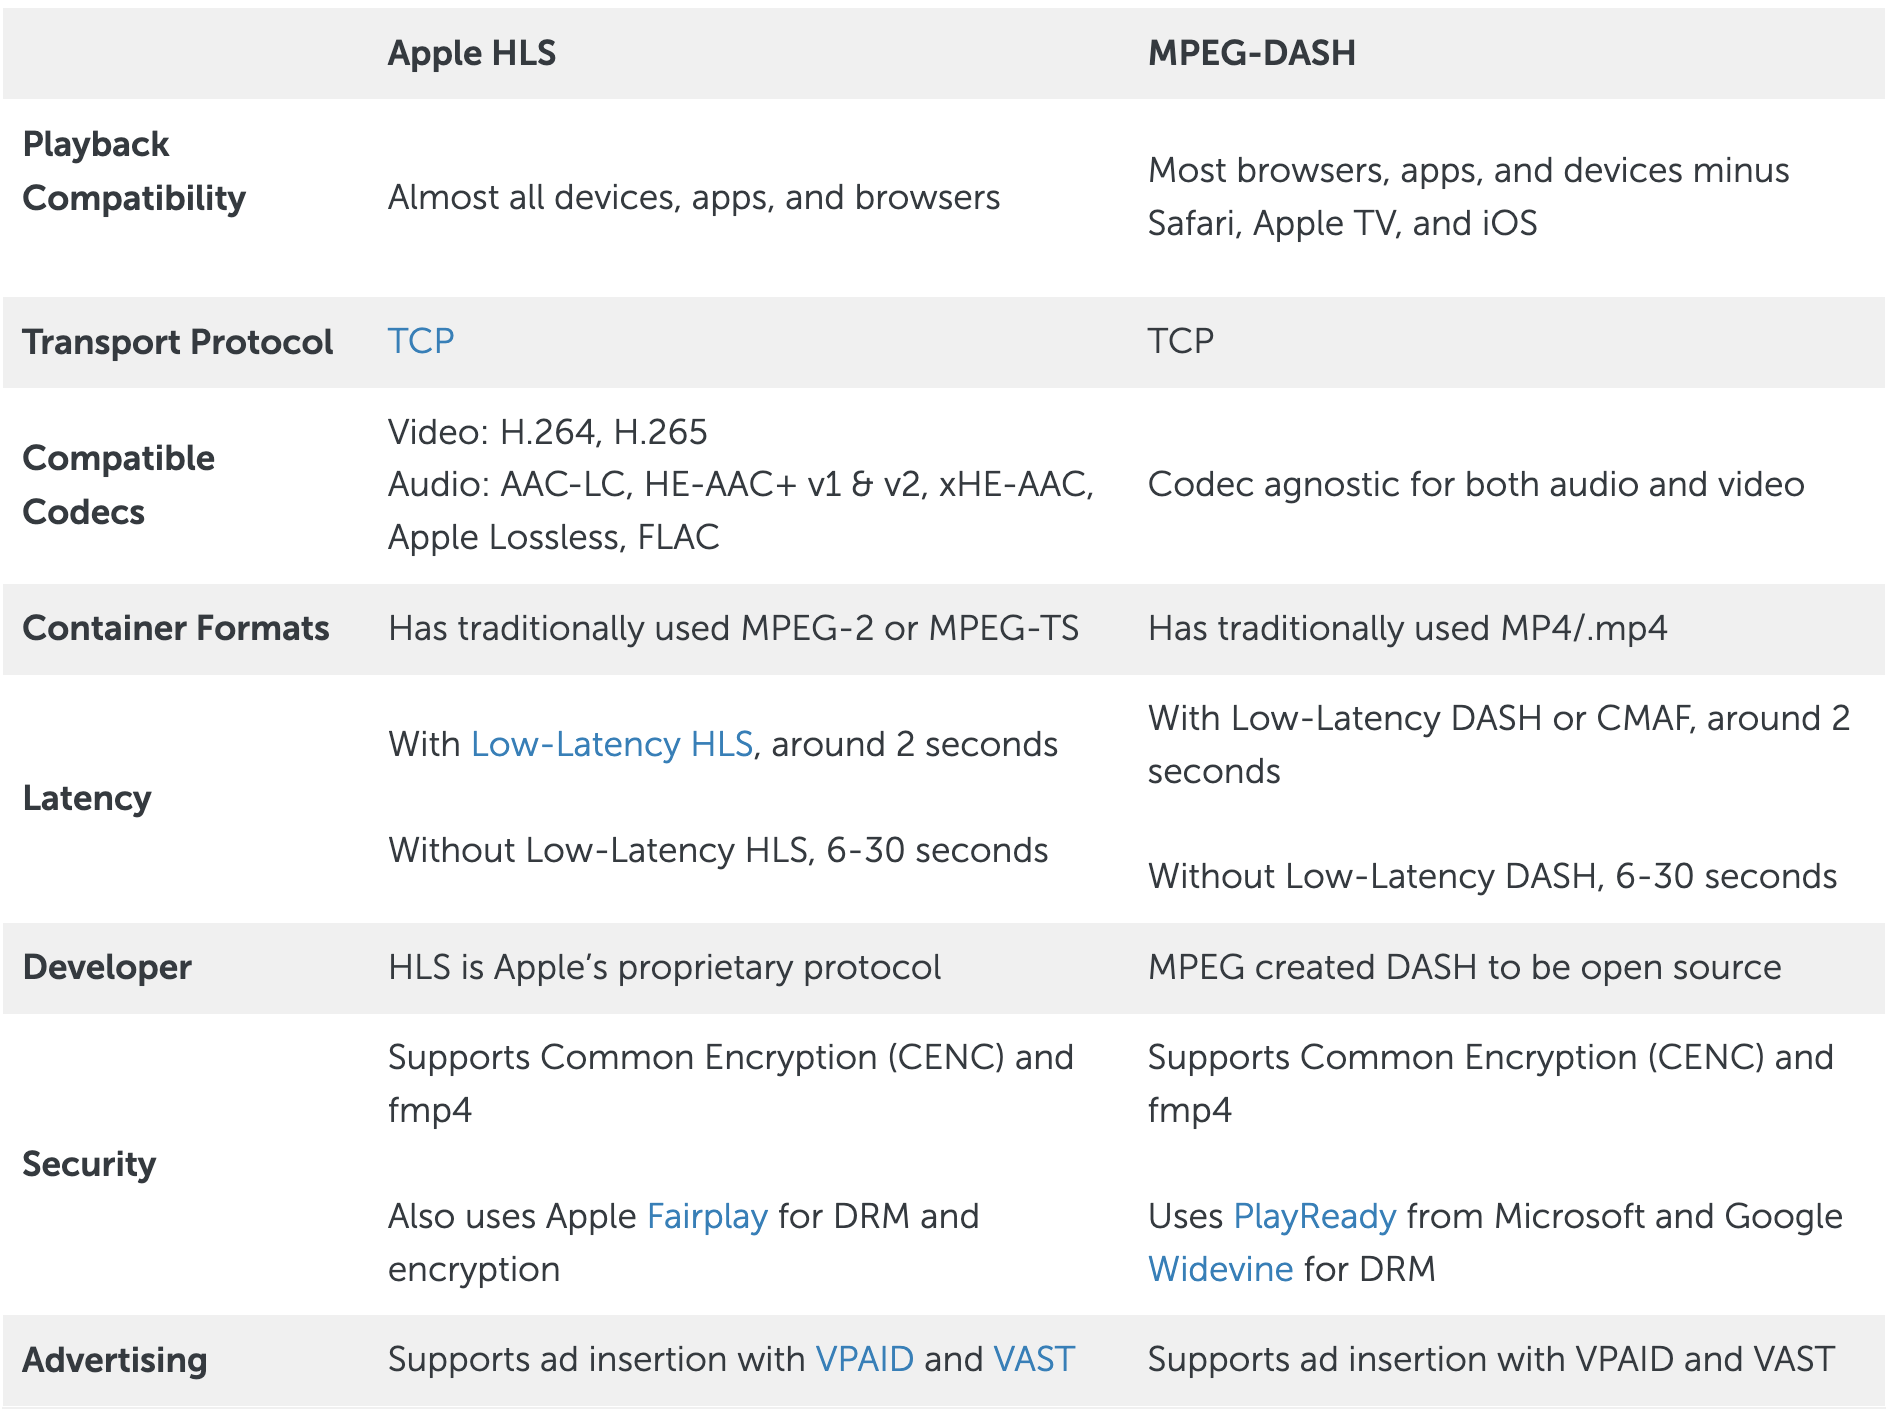Click the Developer row label
1886x1410 pixels.
107,967
